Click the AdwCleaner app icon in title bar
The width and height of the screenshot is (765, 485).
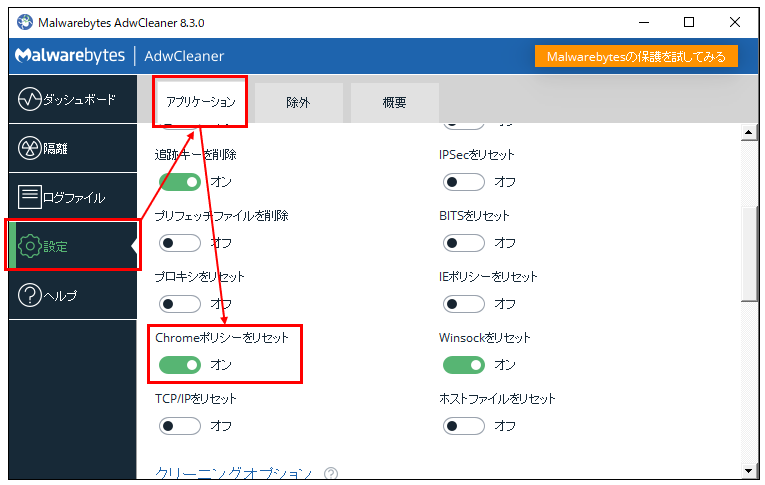pyautogui.click(x=25, y=22)
